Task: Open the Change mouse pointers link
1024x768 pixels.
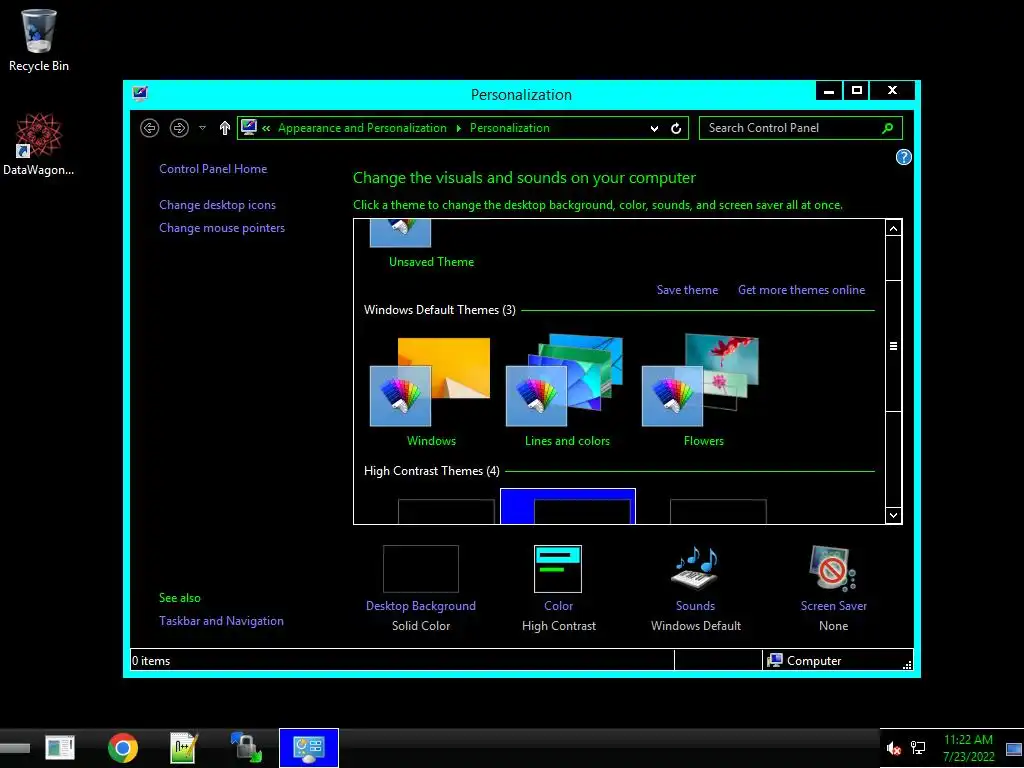Action: click(222, 227)
